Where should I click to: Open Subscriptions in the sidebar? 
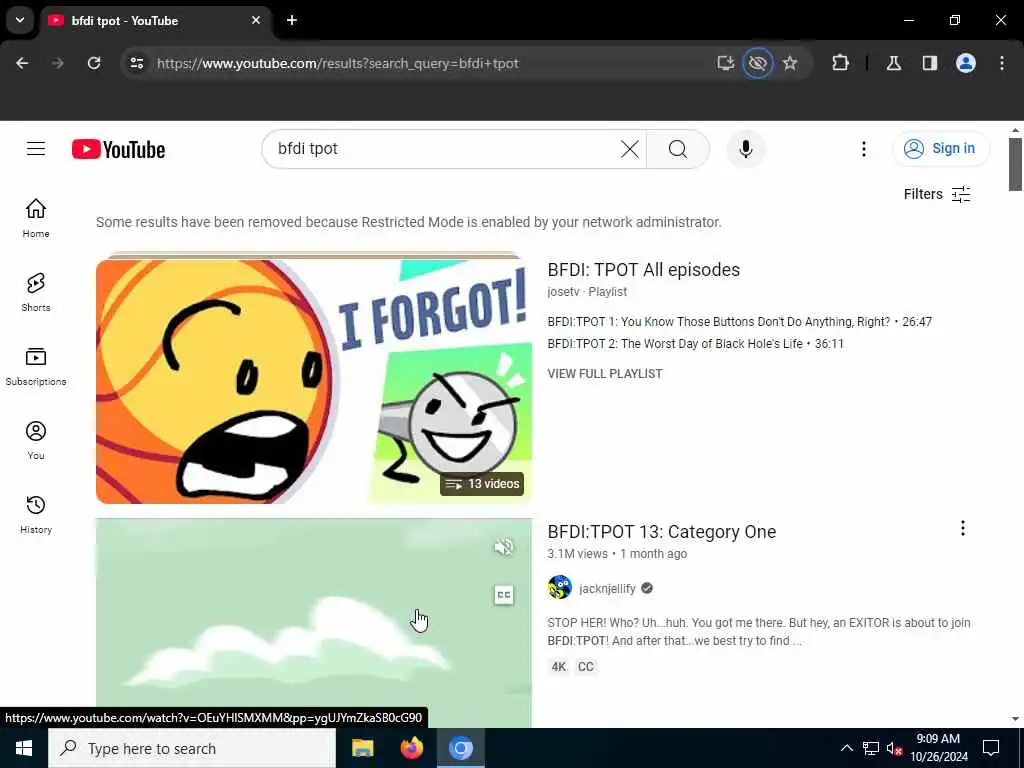click(x=36, y=366)
